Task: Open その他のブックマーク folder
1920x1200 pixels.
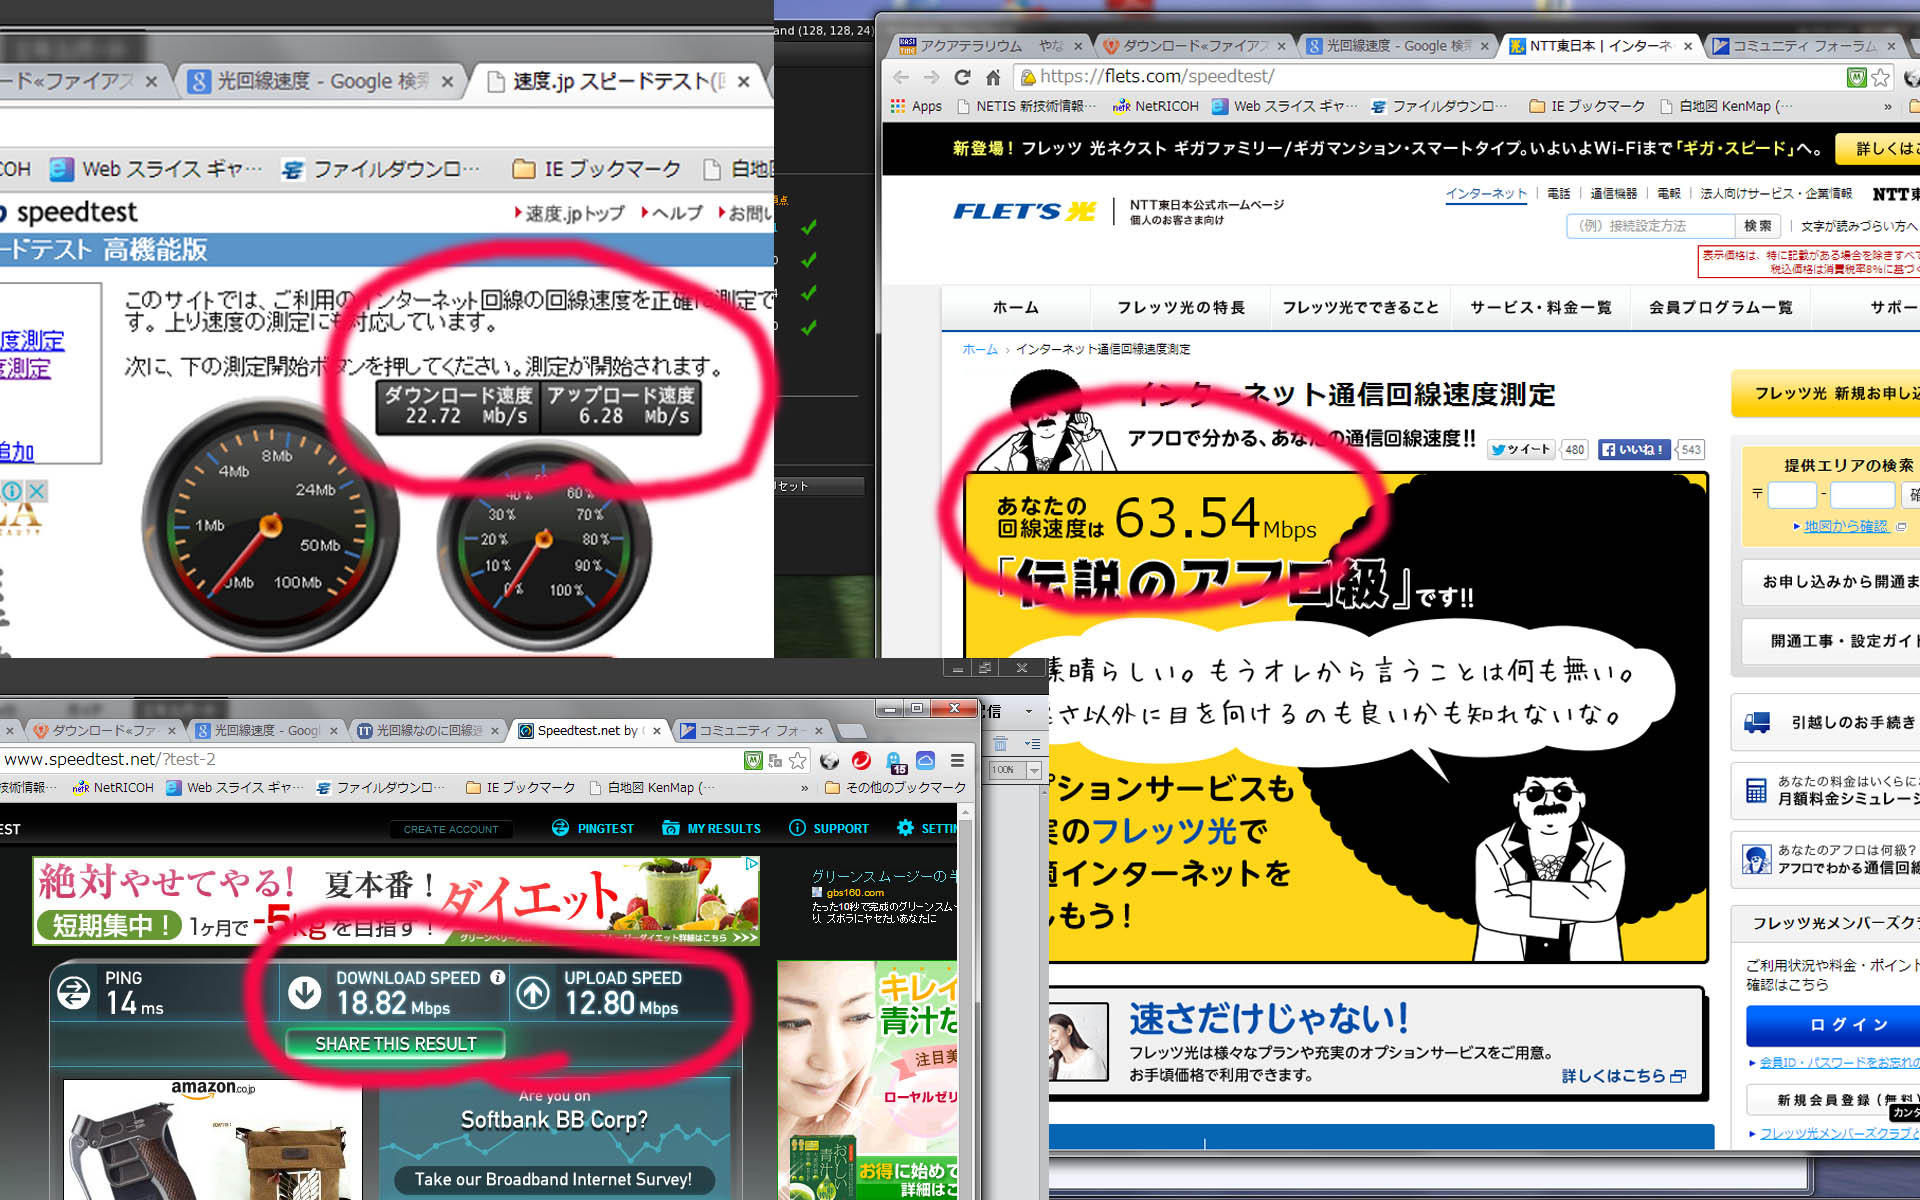Action: [895, 788]
